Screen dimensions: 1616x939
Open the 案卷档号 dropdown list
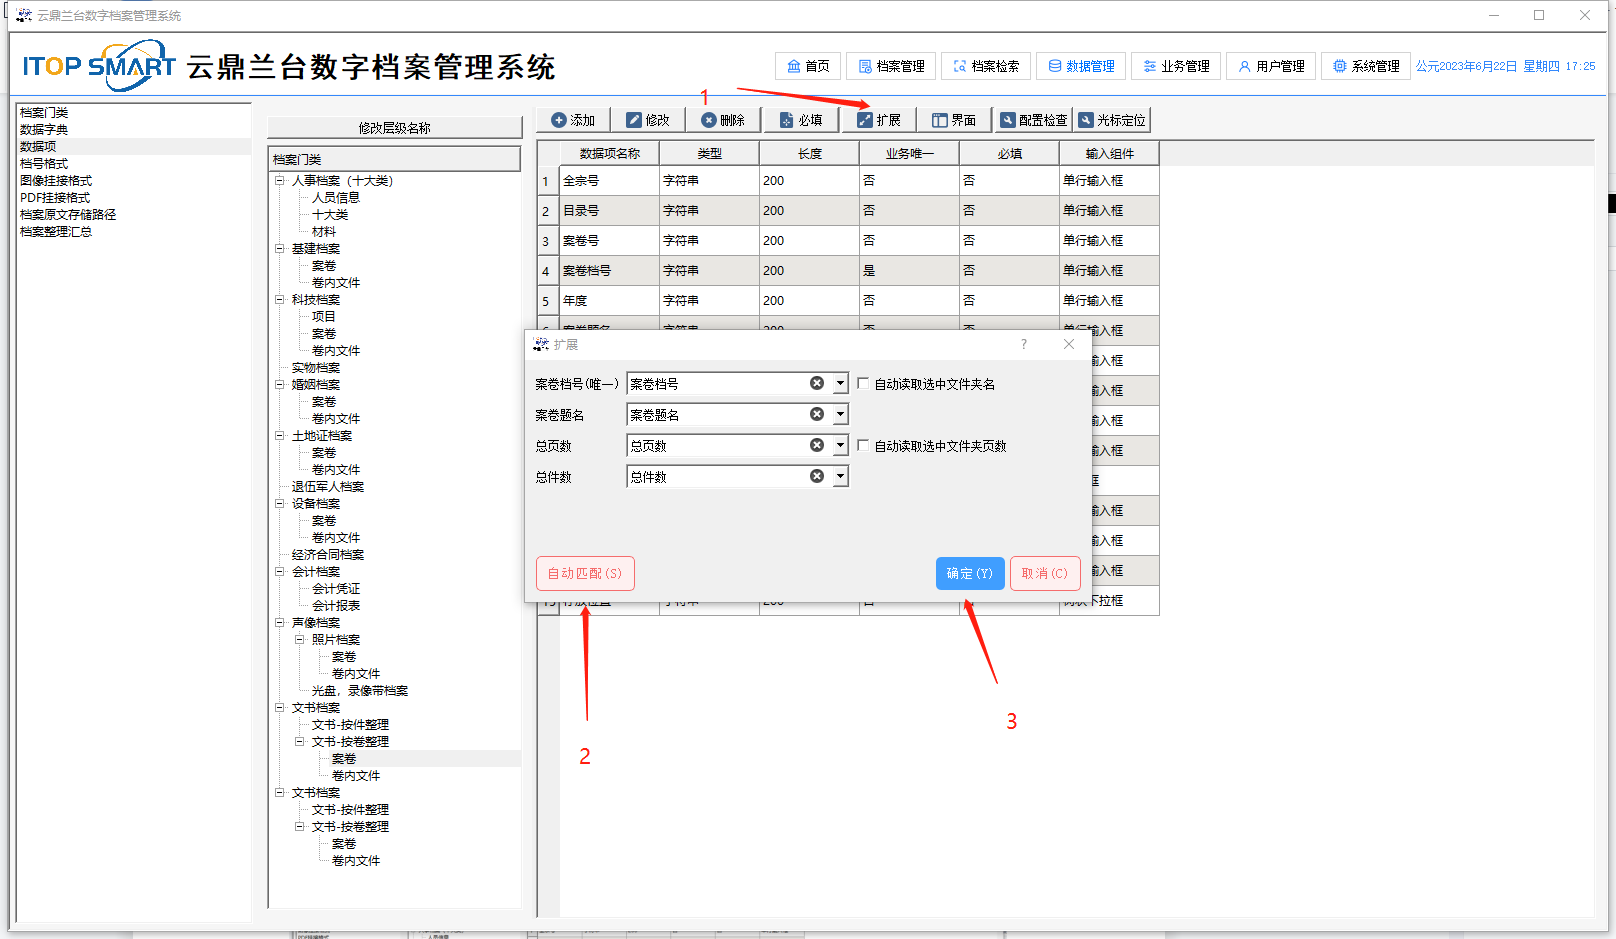click(840, 384)
